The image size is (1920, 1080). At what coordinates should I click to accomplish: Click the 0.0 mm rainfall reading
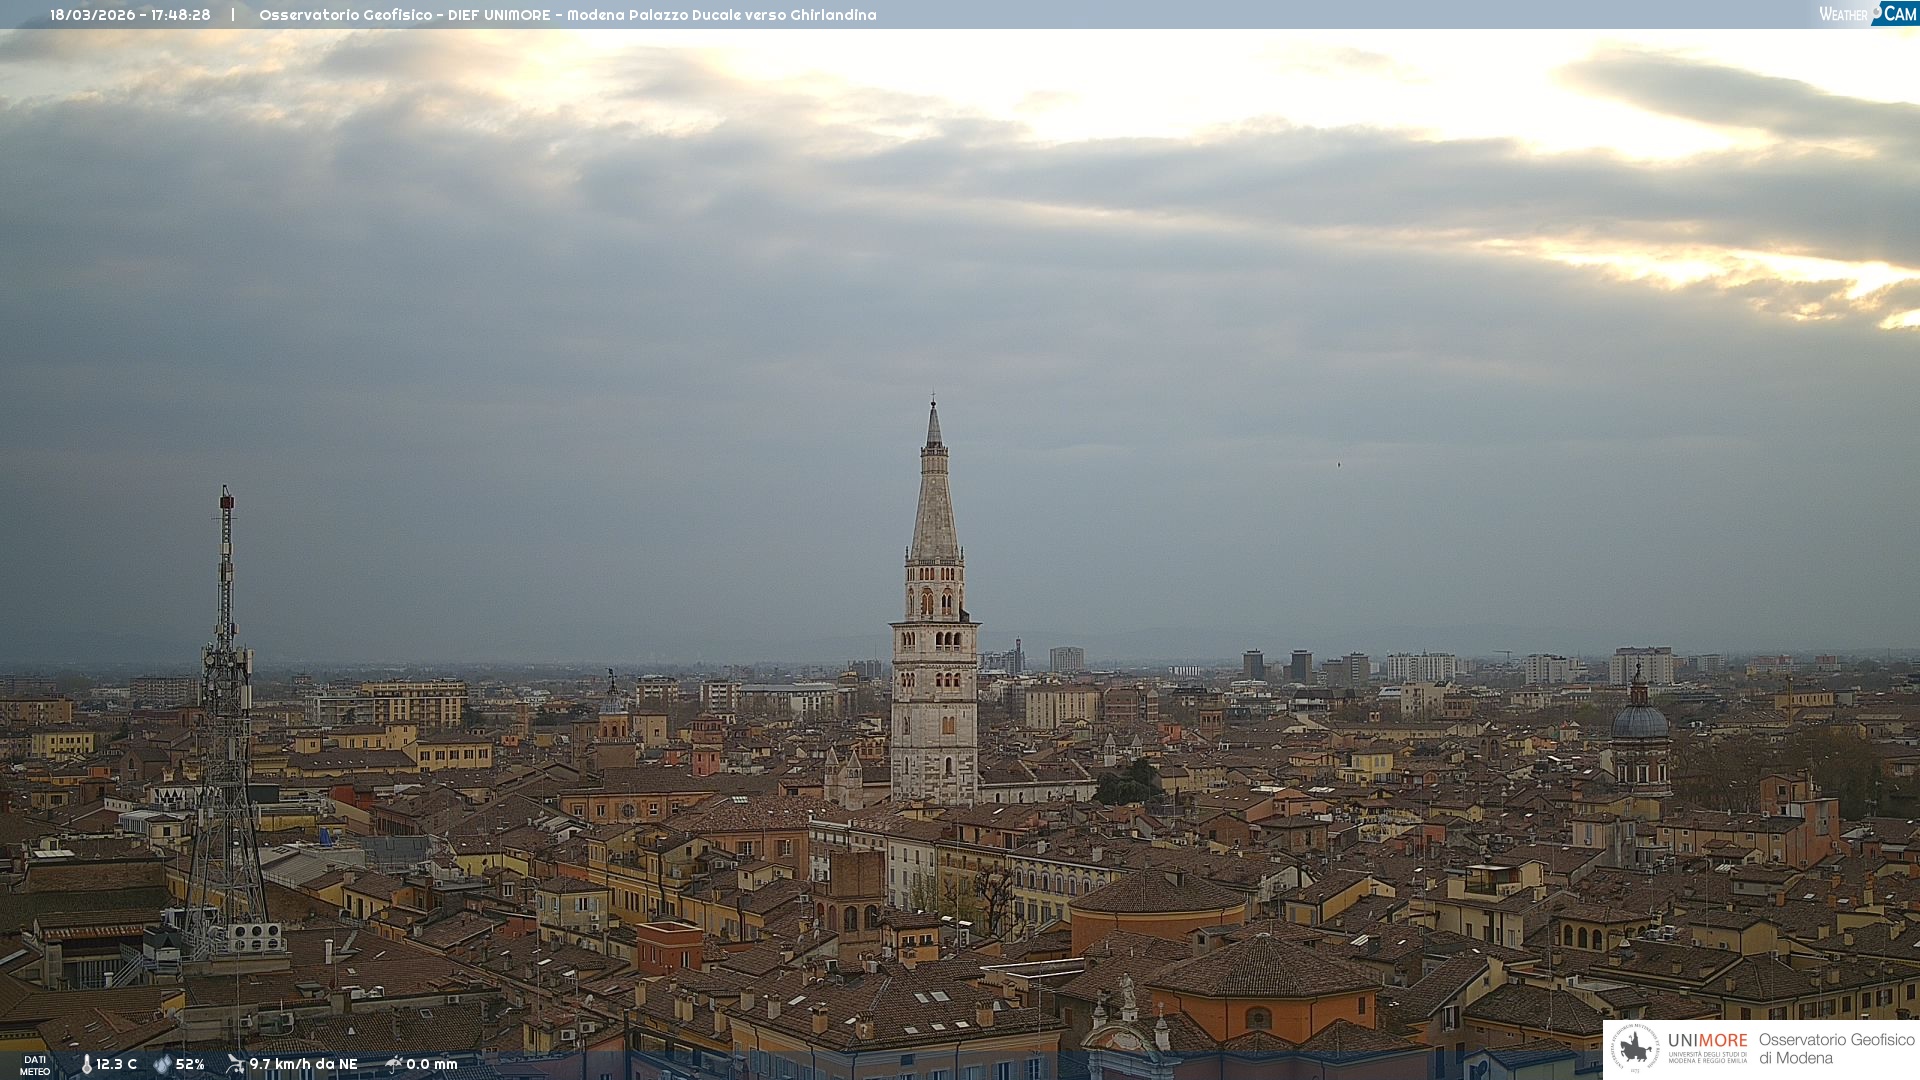coord(432,1065)
